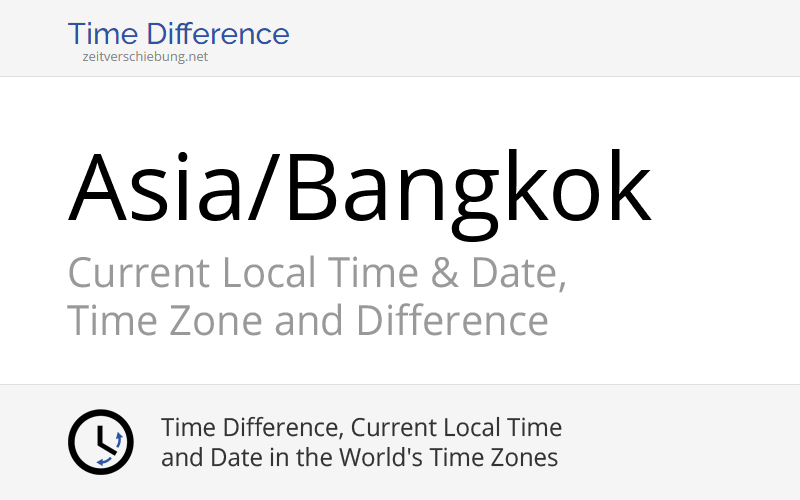The height and width of the screenshot is (500, 800).
Task: Click the zeitverschiebung.net domain text
Action: [x=146, y=57]
